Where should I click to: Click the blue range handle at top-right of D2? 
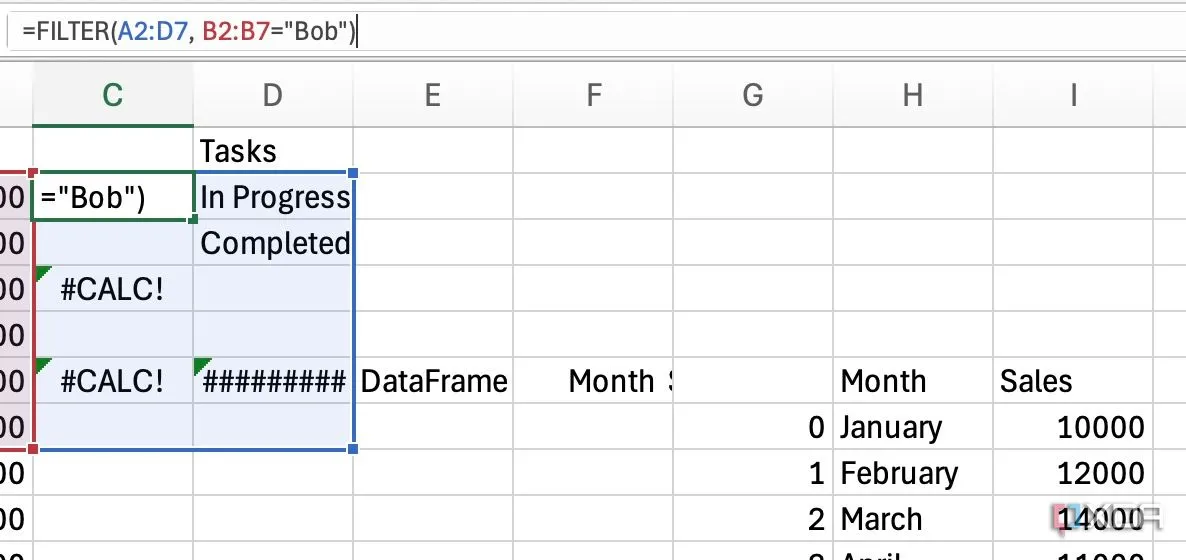pyautogui.click(x=353, y=174)
